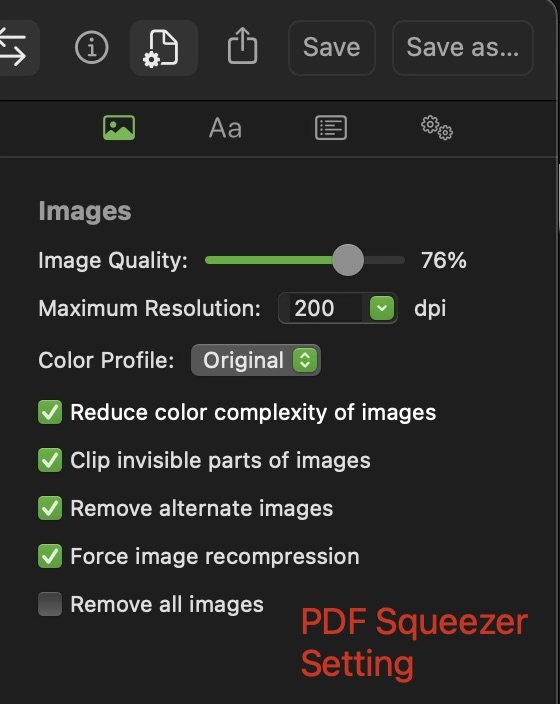The image size is (560, 704).
Task: Open the Color Profile Original dropdown
Action: pyautogui.click(x=256, y=360)
